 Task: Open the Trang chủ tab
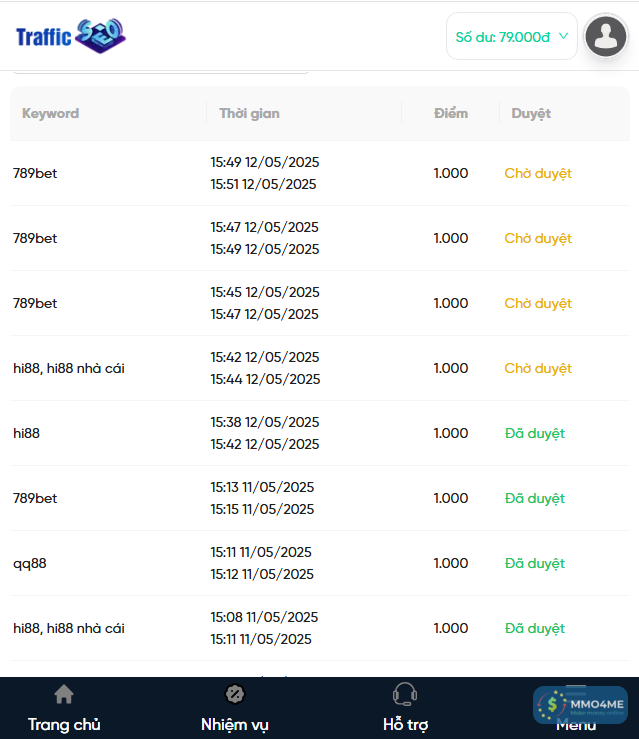(x=64, y=724)
